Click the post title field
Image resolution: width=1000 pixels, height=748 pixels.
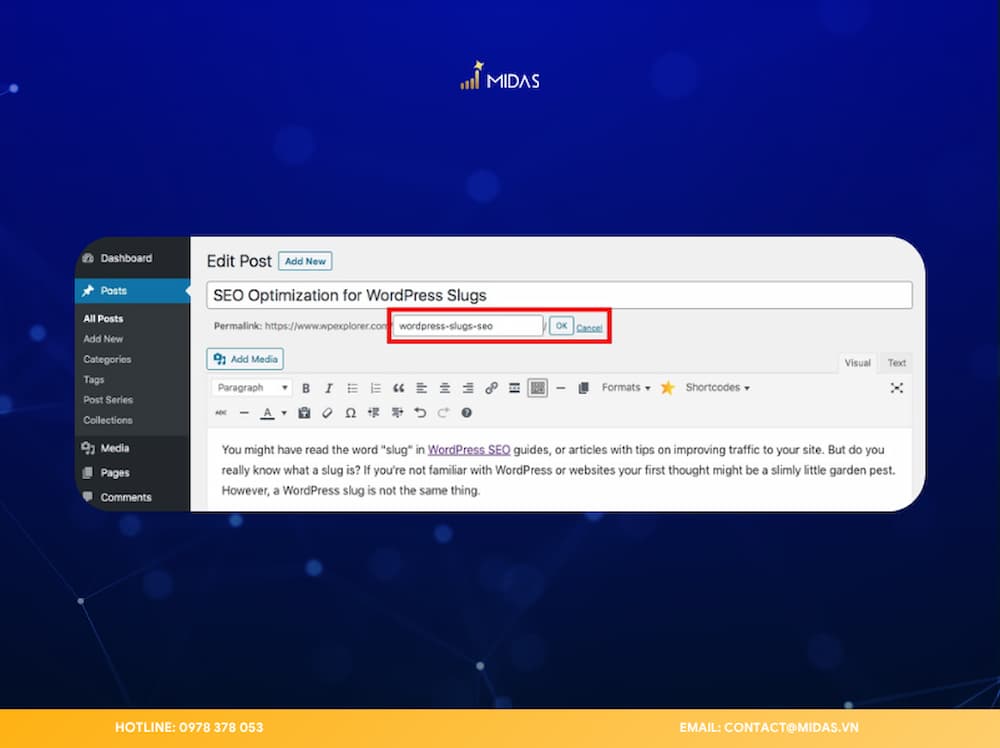(559, 295)
